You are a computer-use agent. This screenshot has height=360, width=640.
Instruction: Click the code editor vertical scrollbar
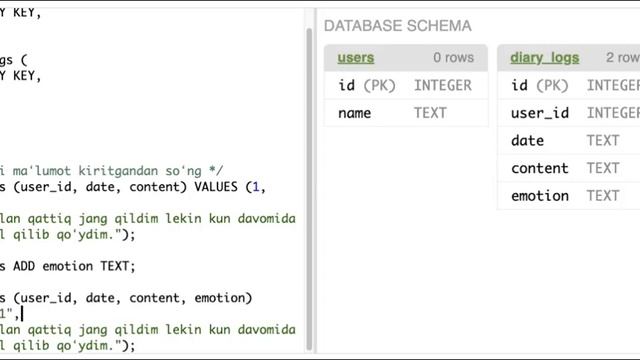309,190
